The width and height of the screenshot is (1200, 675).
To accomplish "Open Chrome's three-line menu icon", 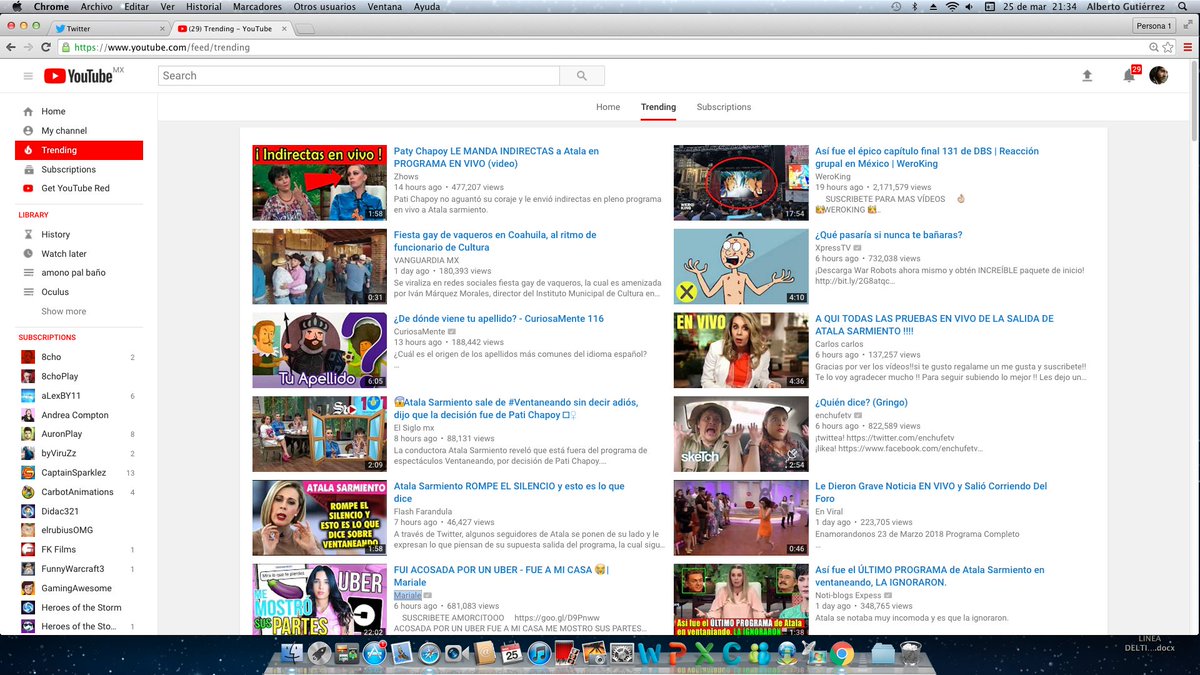I will 1186,47.
